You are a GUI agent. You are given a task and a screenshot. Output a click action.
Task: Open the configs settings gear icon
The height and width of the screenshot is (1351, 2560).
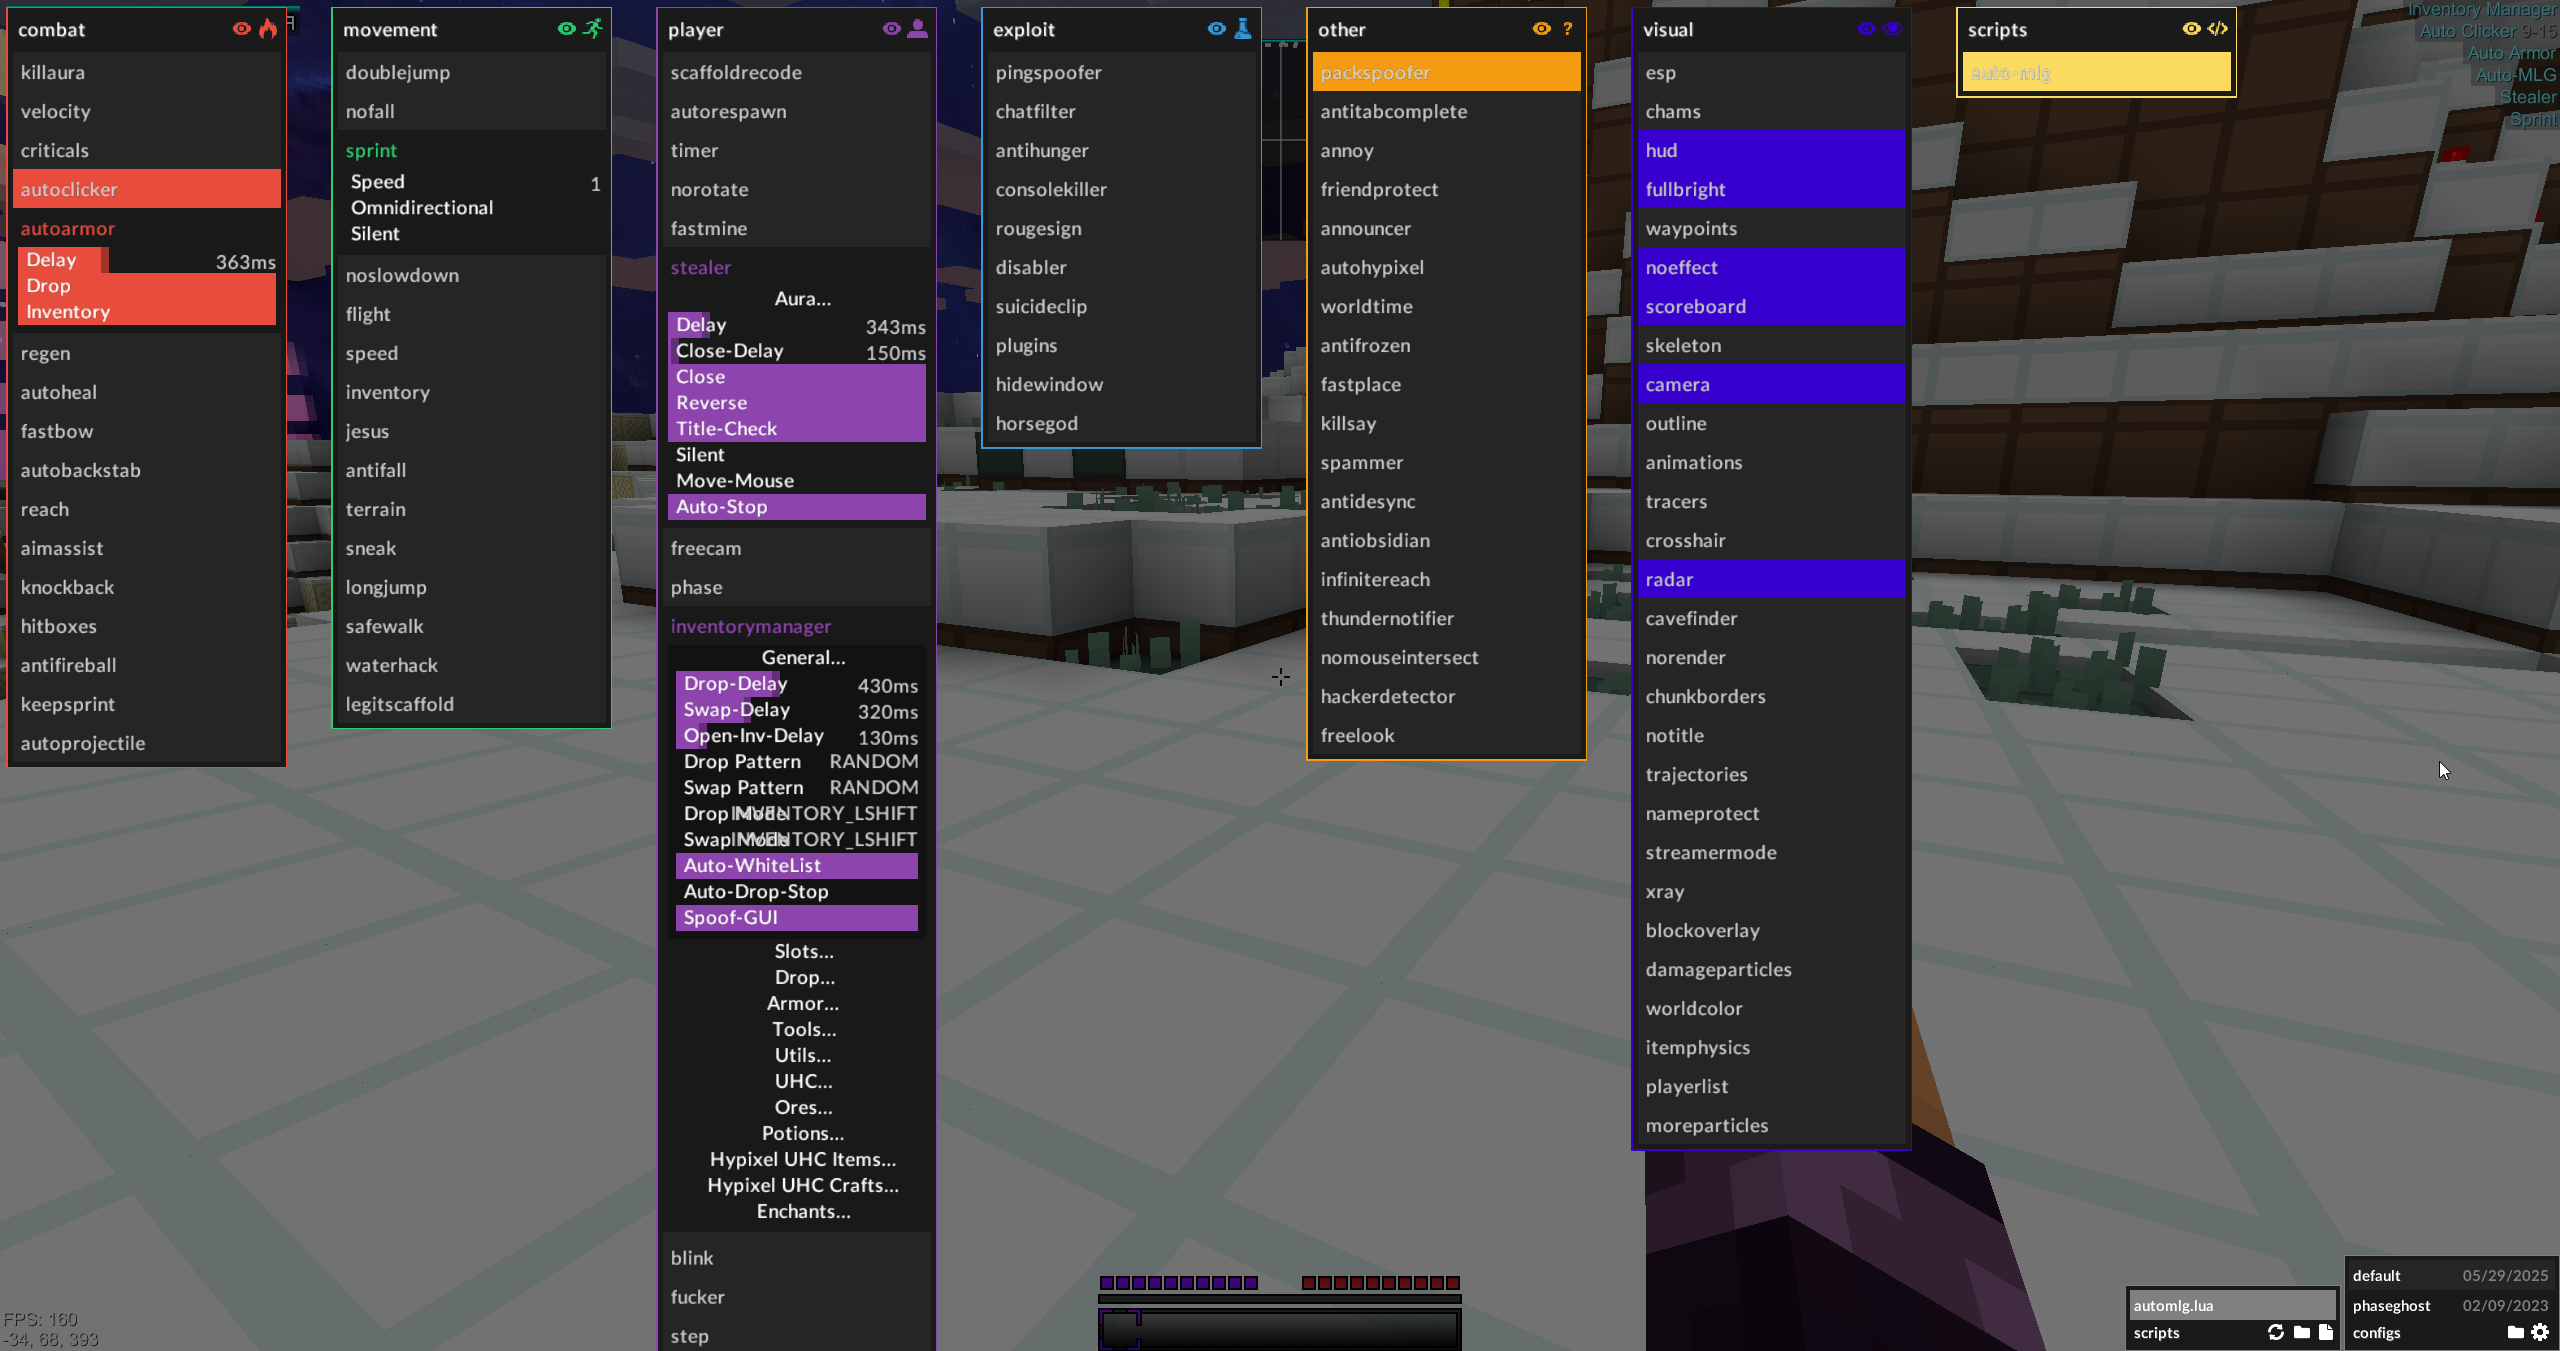[x=2539, y=1332]
